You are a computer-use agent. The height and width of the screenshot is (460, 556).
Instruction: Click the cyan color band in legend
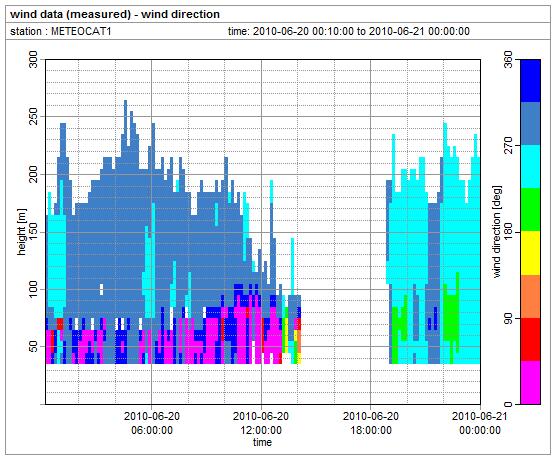point(530,167)
